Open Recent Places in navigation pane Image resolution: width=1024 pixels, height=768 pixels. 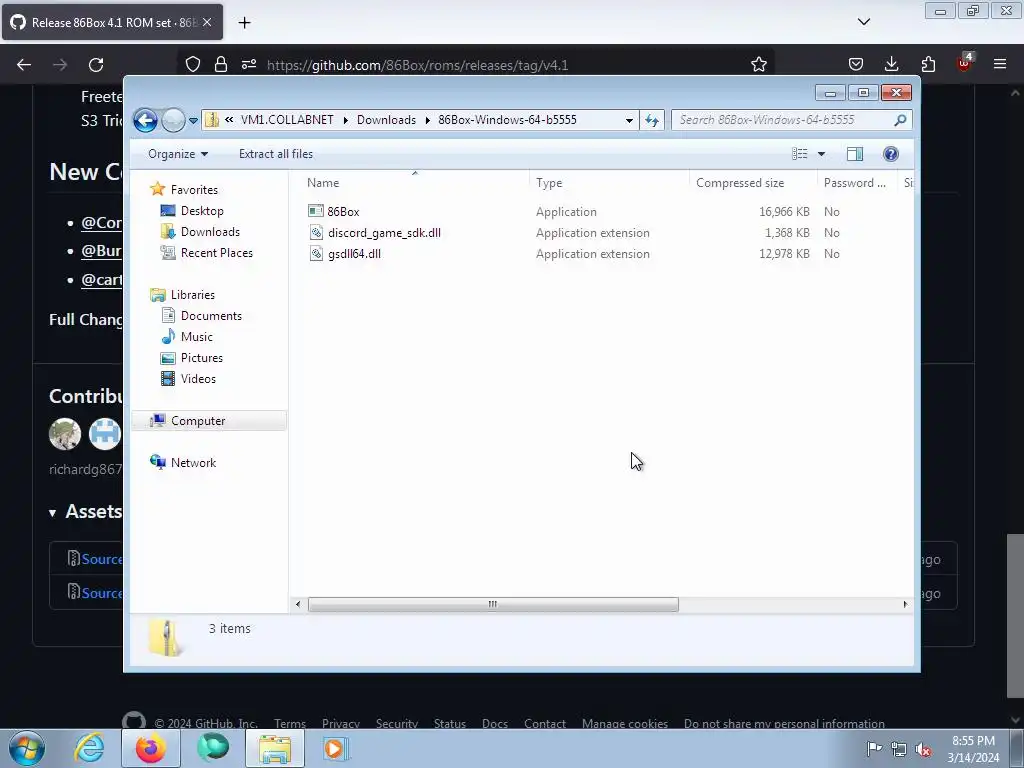pyautogui.click(x=217, y=253)
